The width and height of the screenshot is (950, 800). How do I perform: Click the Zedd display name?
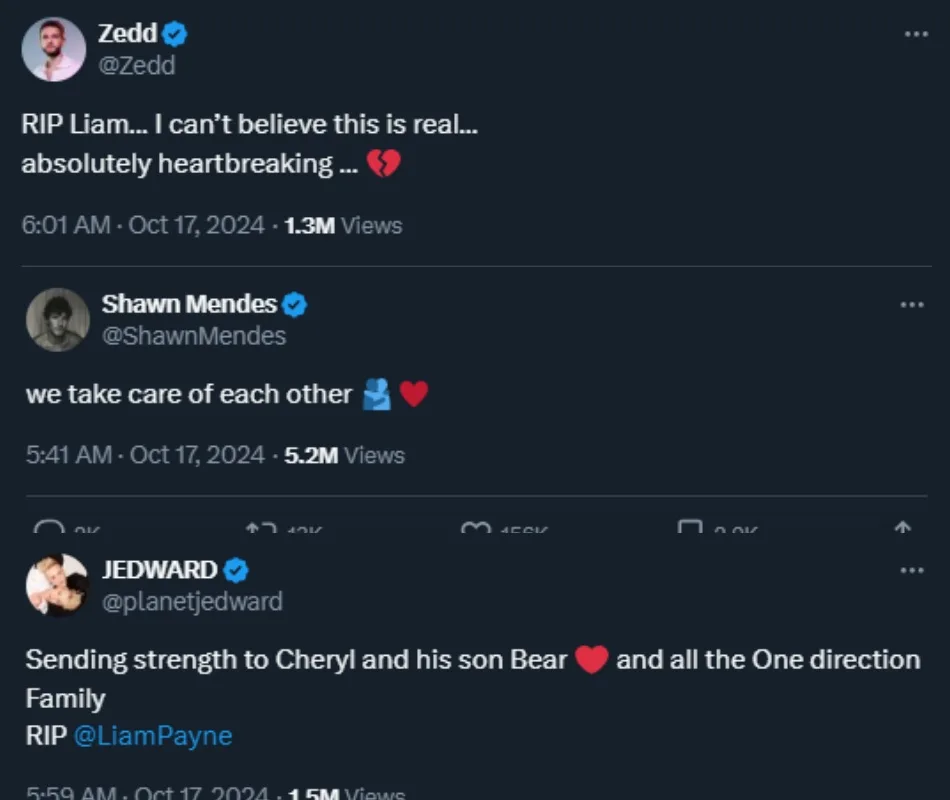(127, 33)
